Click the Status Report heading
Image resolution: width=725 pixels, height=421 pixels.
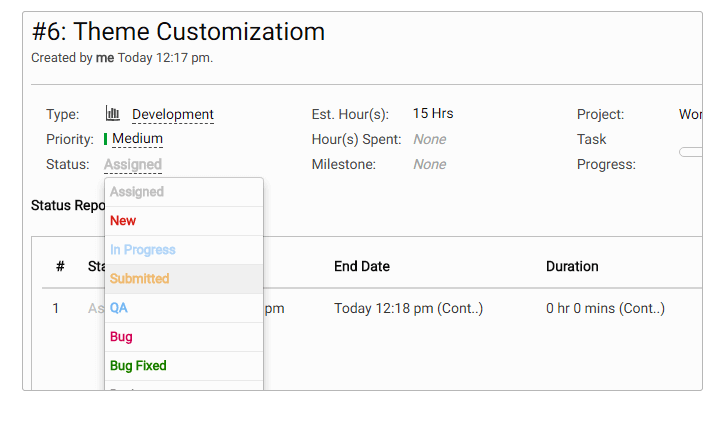tap(68, 205)
